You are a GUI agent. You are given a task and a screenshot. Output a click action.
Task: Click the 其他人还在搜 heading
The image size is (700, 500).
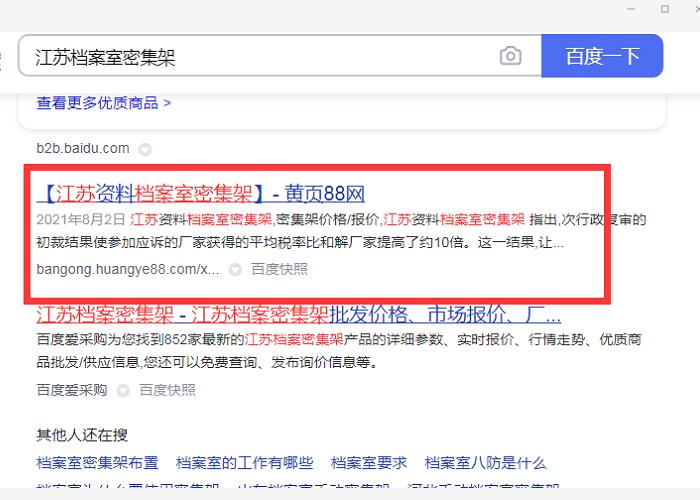click(x=82, y=435)
